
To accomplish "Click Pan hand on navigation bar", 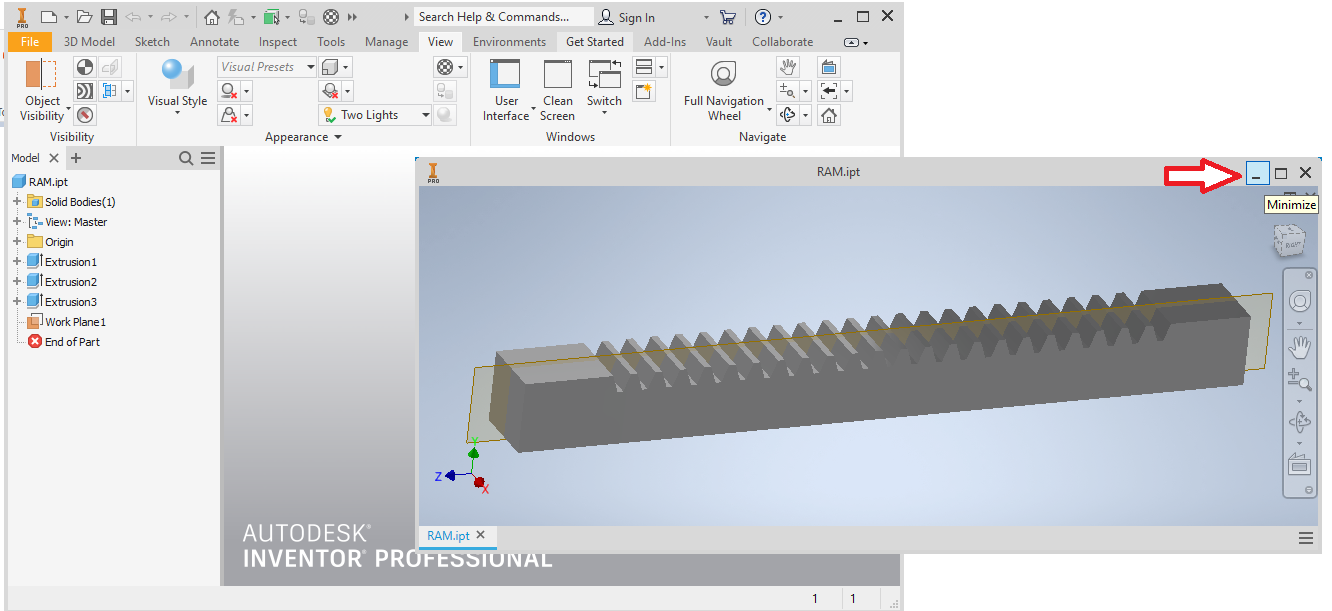I will (1299, 348).
